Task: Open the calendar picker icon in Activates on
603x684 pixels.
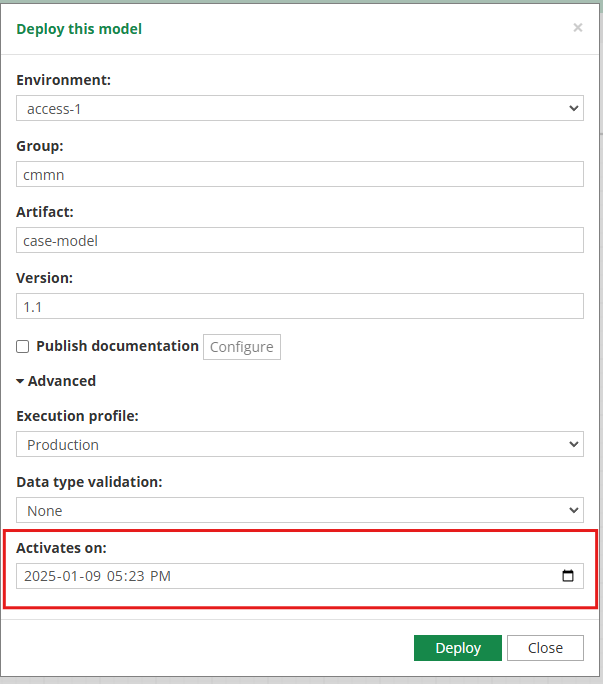Action: (x=568, y=576)
